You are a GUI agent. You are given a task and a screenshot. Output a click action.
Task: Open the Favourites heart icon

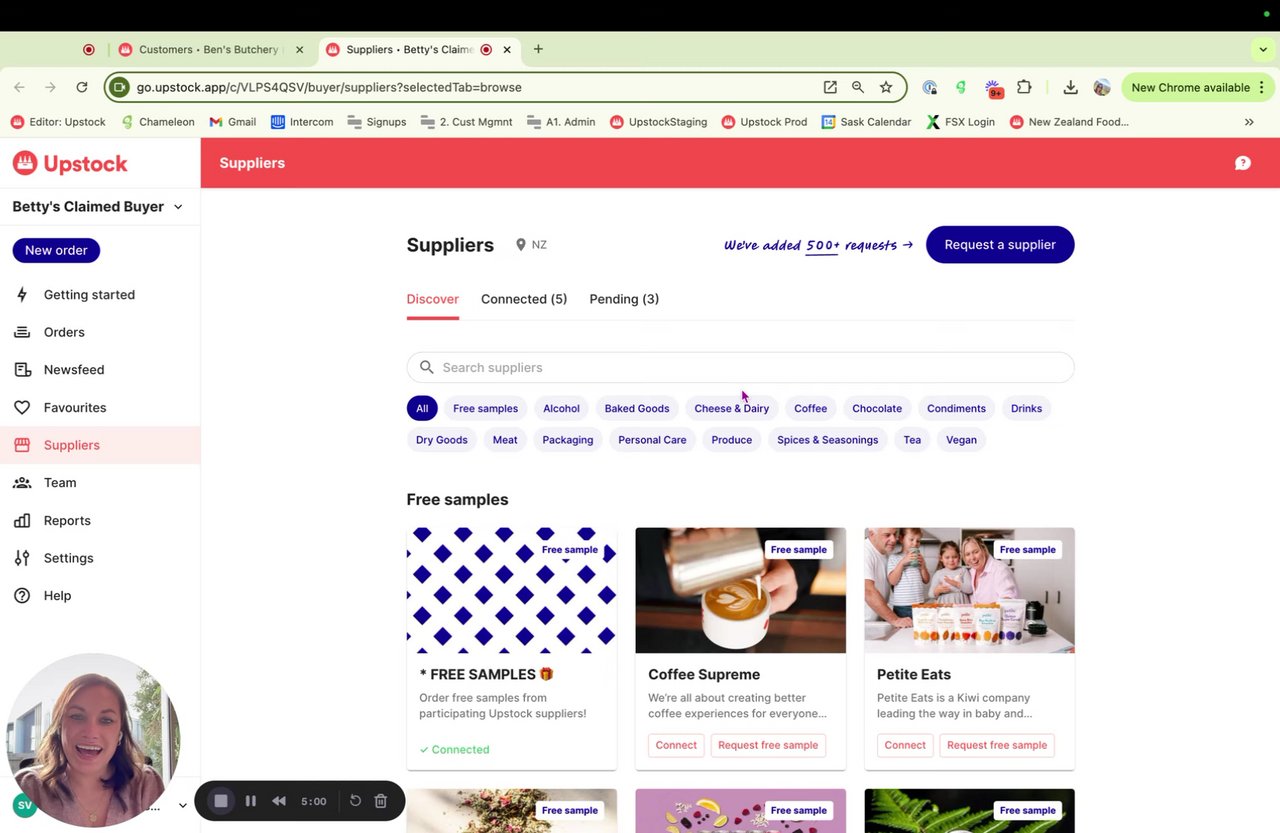tap(22, 408)
